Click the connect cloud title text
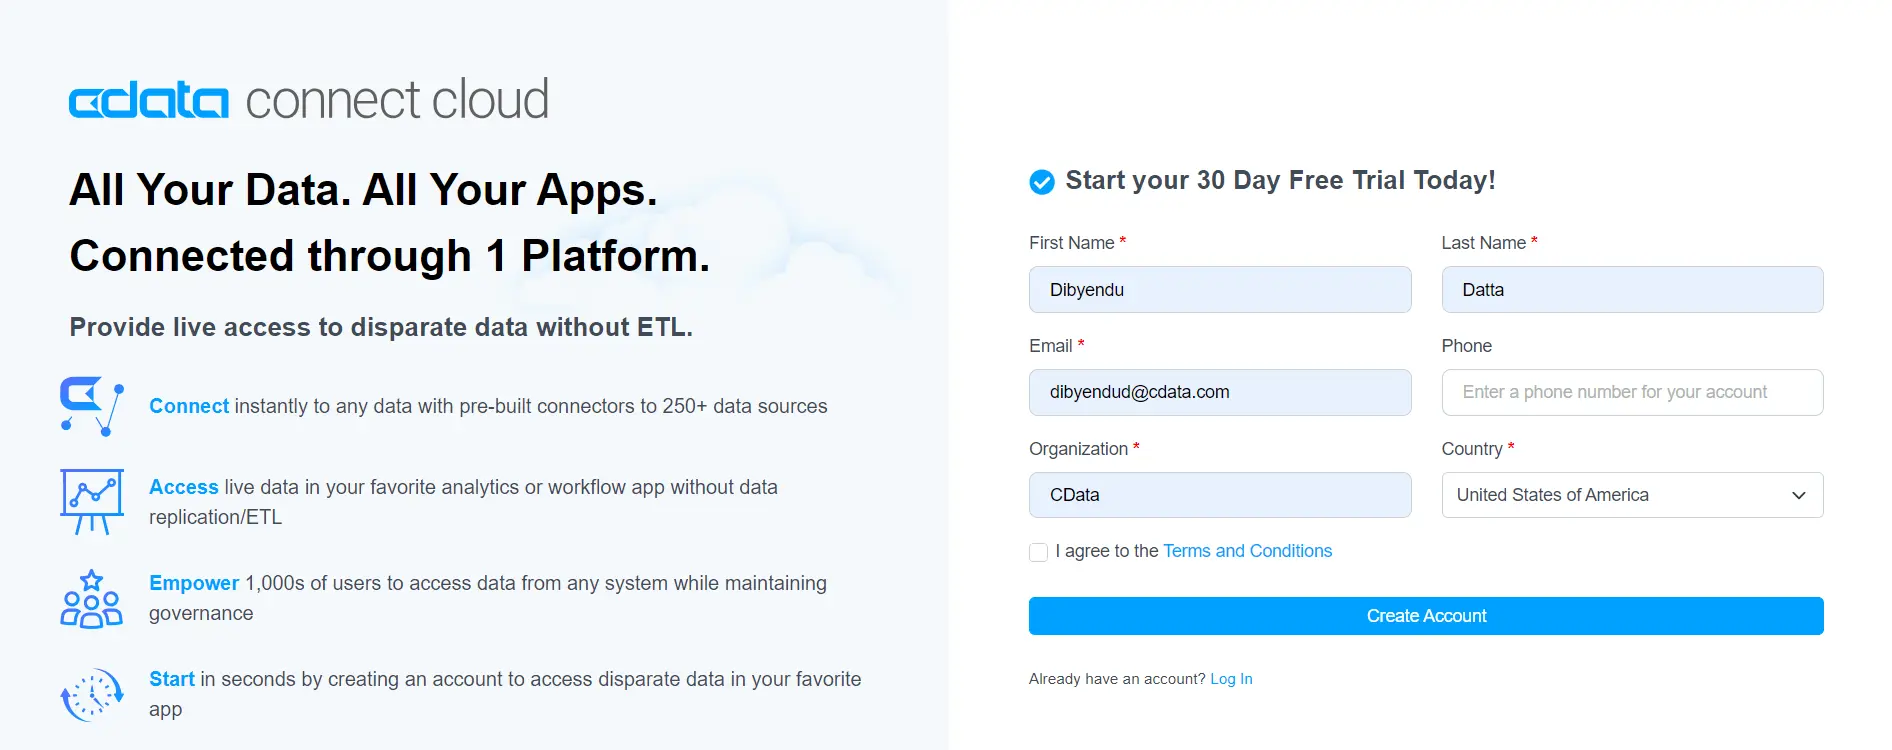1892x750 pixels. (x=397, y=101)
